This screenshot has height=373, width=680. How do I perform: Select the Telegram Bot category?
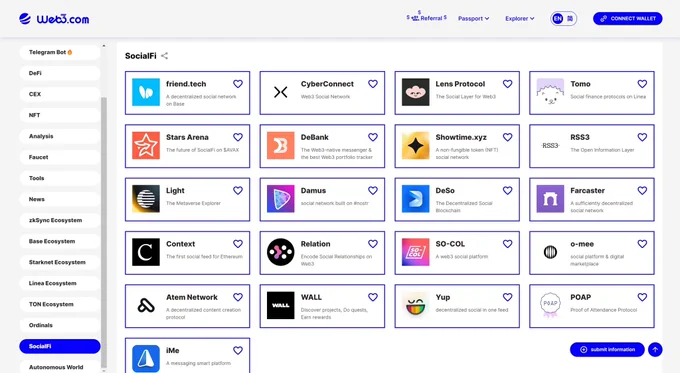click(60, 52)
